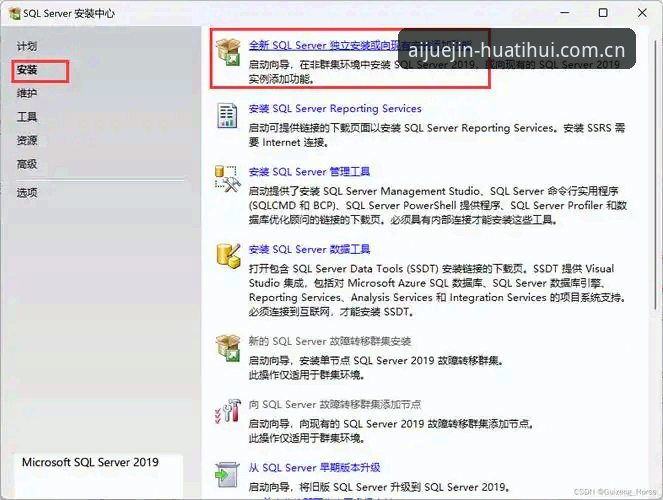Click 向 SQL Server 故障转移群集添加节点 text
The height and width of the screenshot is (500, 663).
(x=334, y=404)
